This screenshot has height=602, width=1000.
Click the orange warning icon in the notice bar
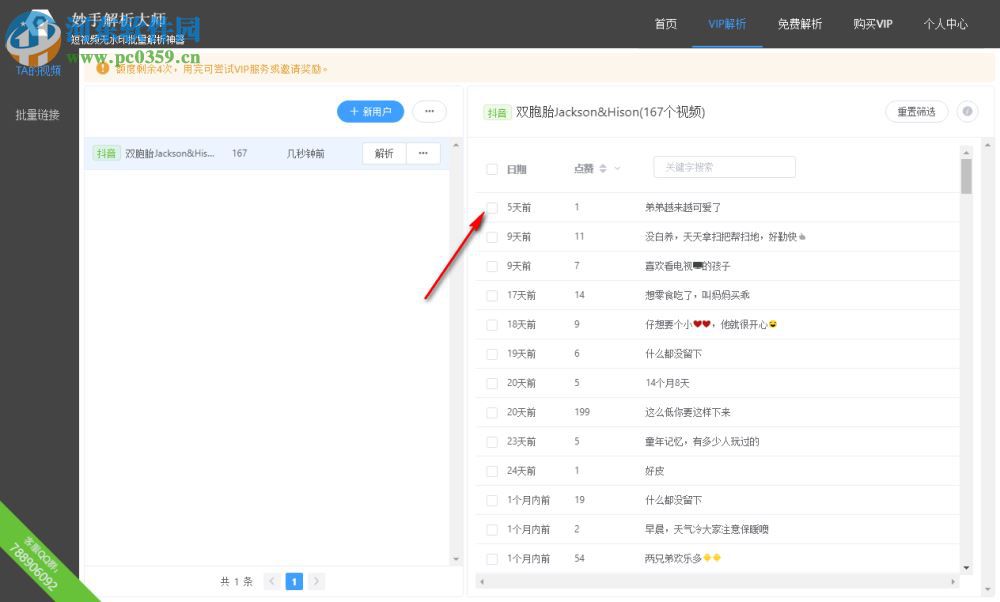(x=103, y=68)
